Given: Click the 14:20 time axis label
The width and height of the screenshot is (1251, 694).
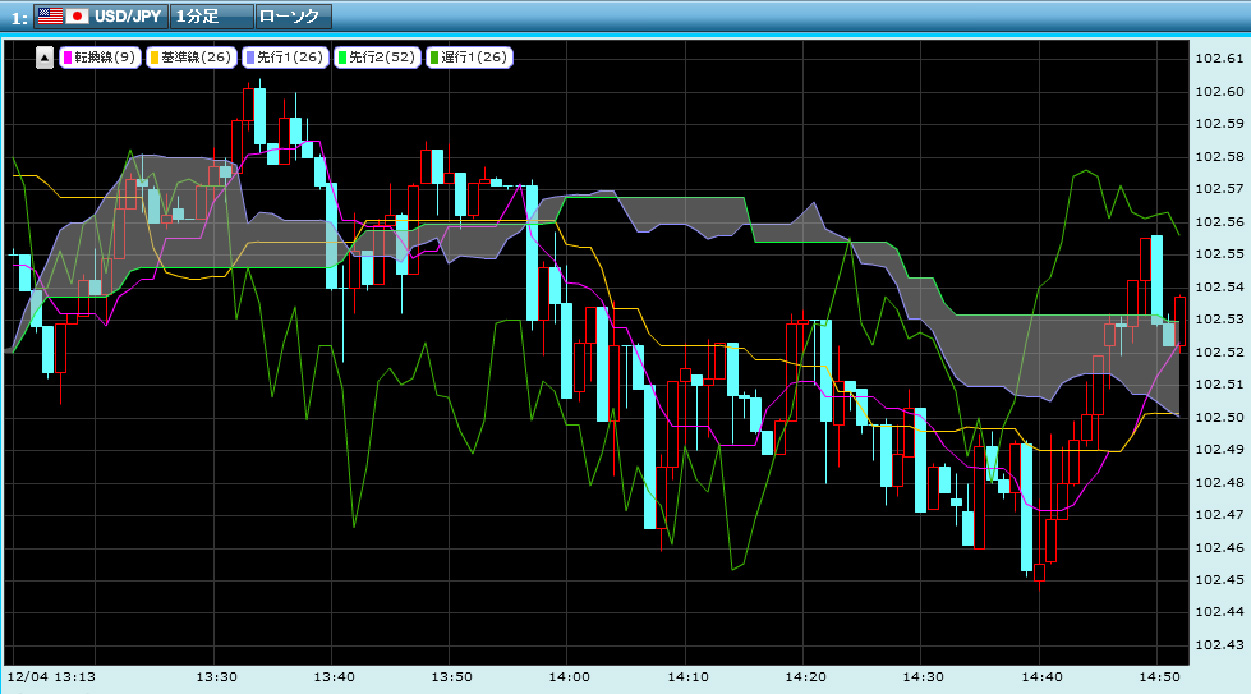Looking at the screenshot, I should (x=805, y=677).
